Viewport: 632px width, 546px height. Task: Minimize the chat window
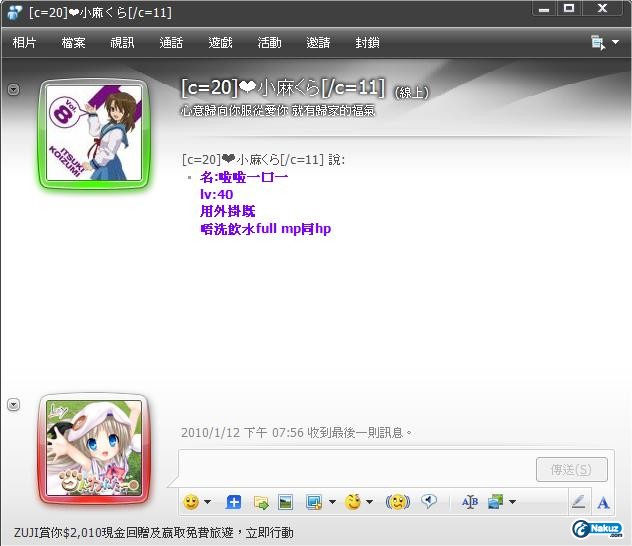coord(544,9)
